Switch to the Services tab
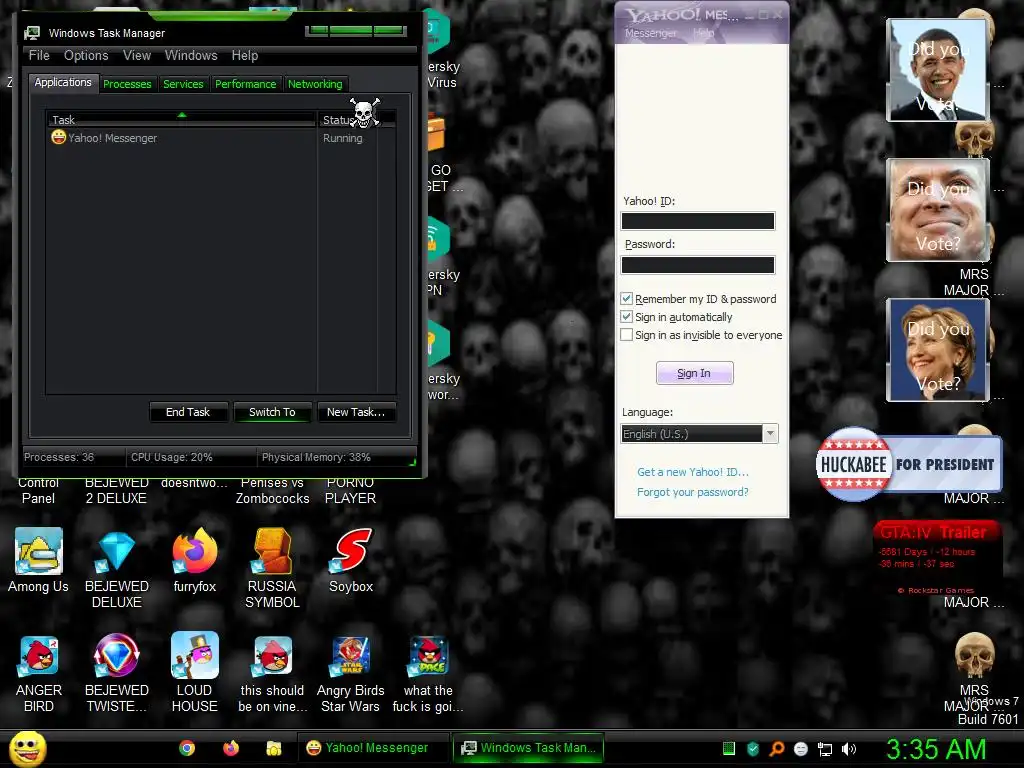Viewport: 1024px width, 768px height. pyautogui.click(x=184, y=84)
